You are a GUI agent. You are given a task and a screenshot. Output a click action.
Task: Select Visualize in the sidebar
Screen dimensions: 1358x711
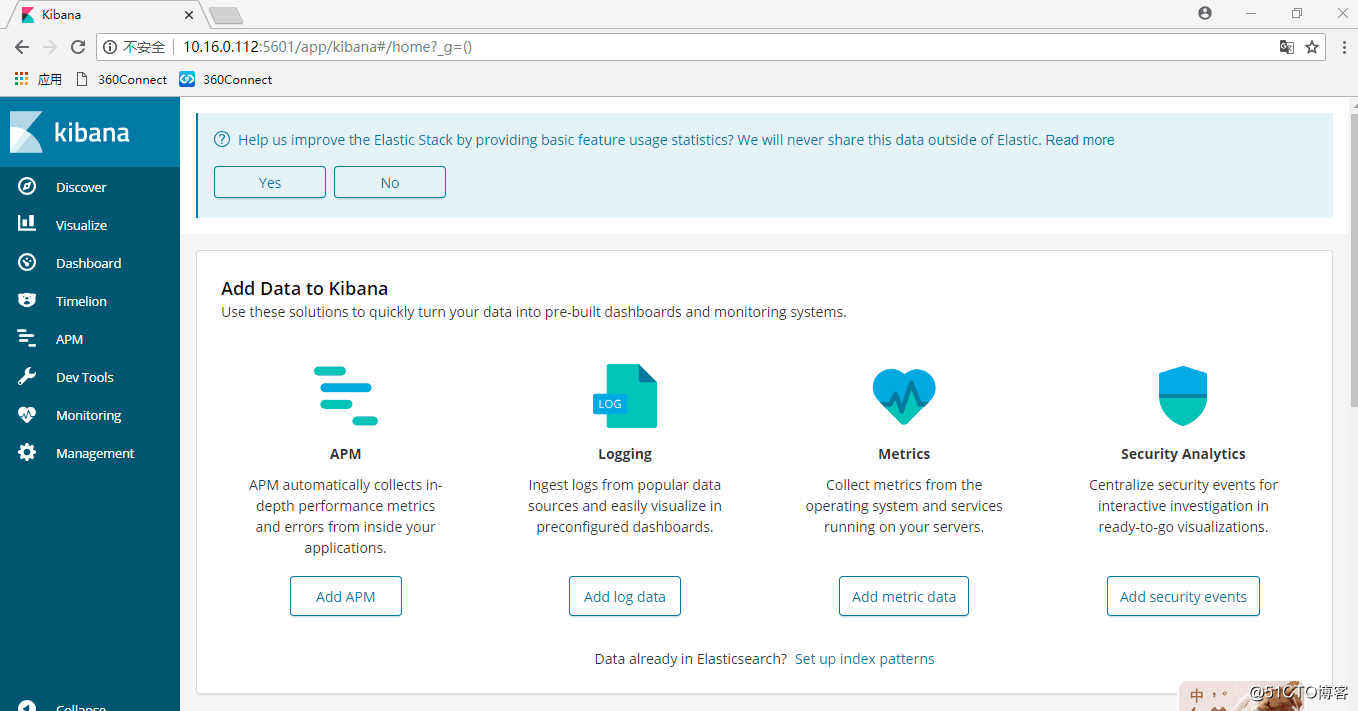(x=81, y=225)
